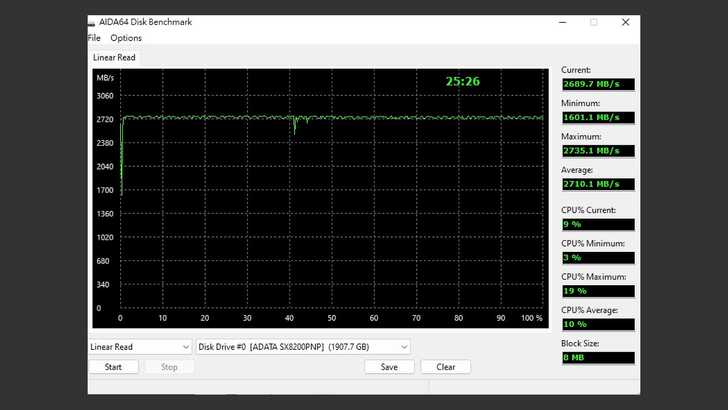The image size is (728, 410).
Task: Open the File menu
Action: click(x=94, y=38)
